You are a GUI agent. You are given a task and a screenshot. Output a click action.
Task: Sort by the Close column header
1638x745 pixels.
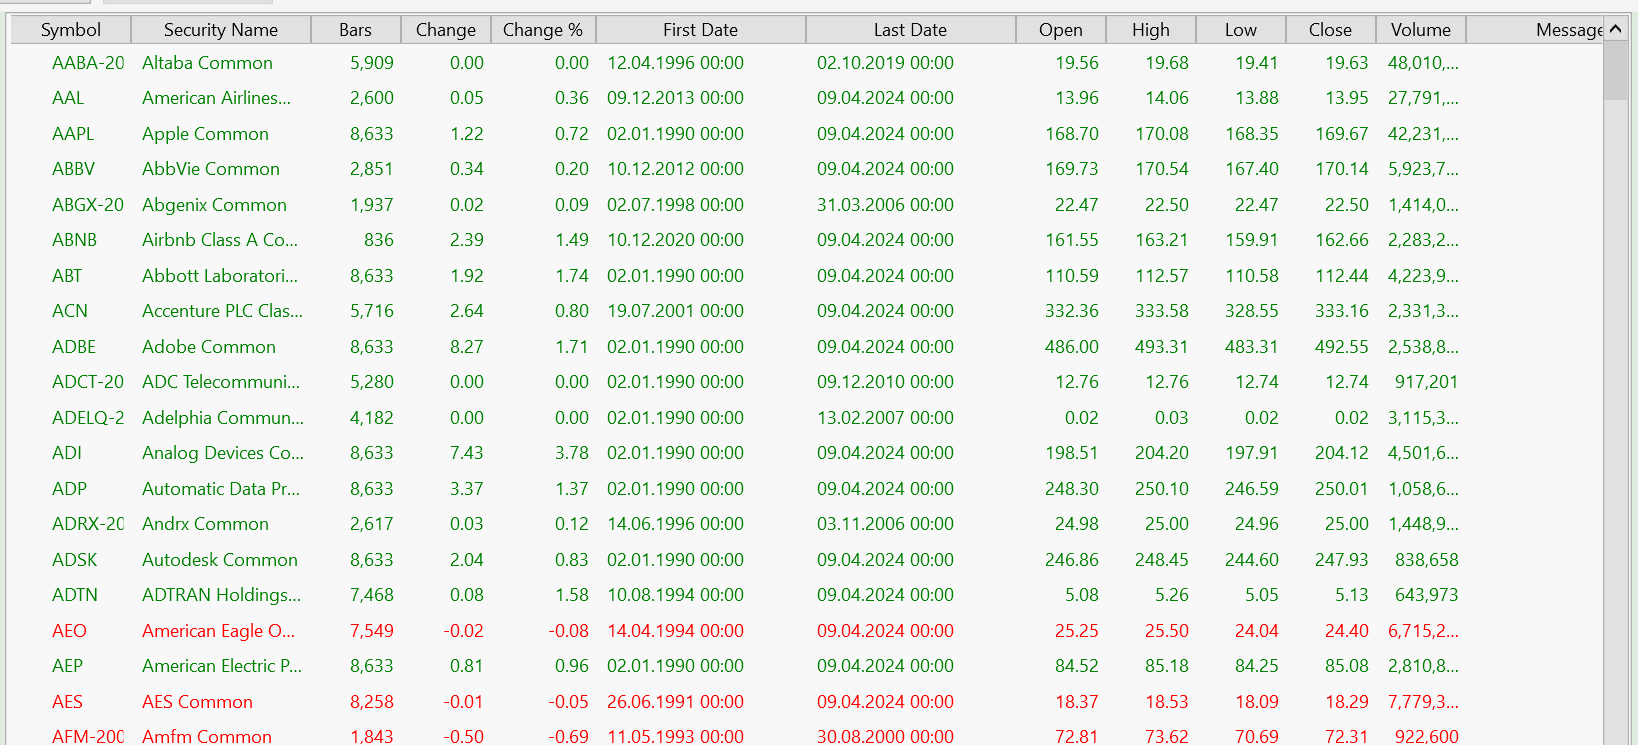click(x=1330, y=30)
